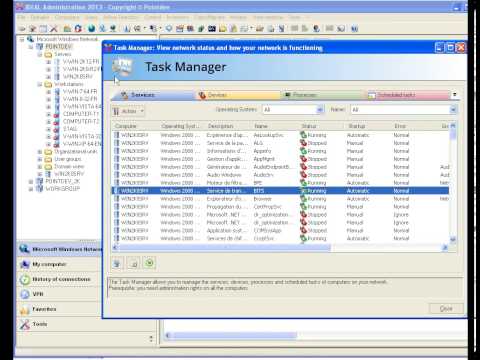Image resolution: width=480 pixels, height=360 pixels.
Task: Click the Scheduled tasks tab calendar icon
Action: point(371,95)
